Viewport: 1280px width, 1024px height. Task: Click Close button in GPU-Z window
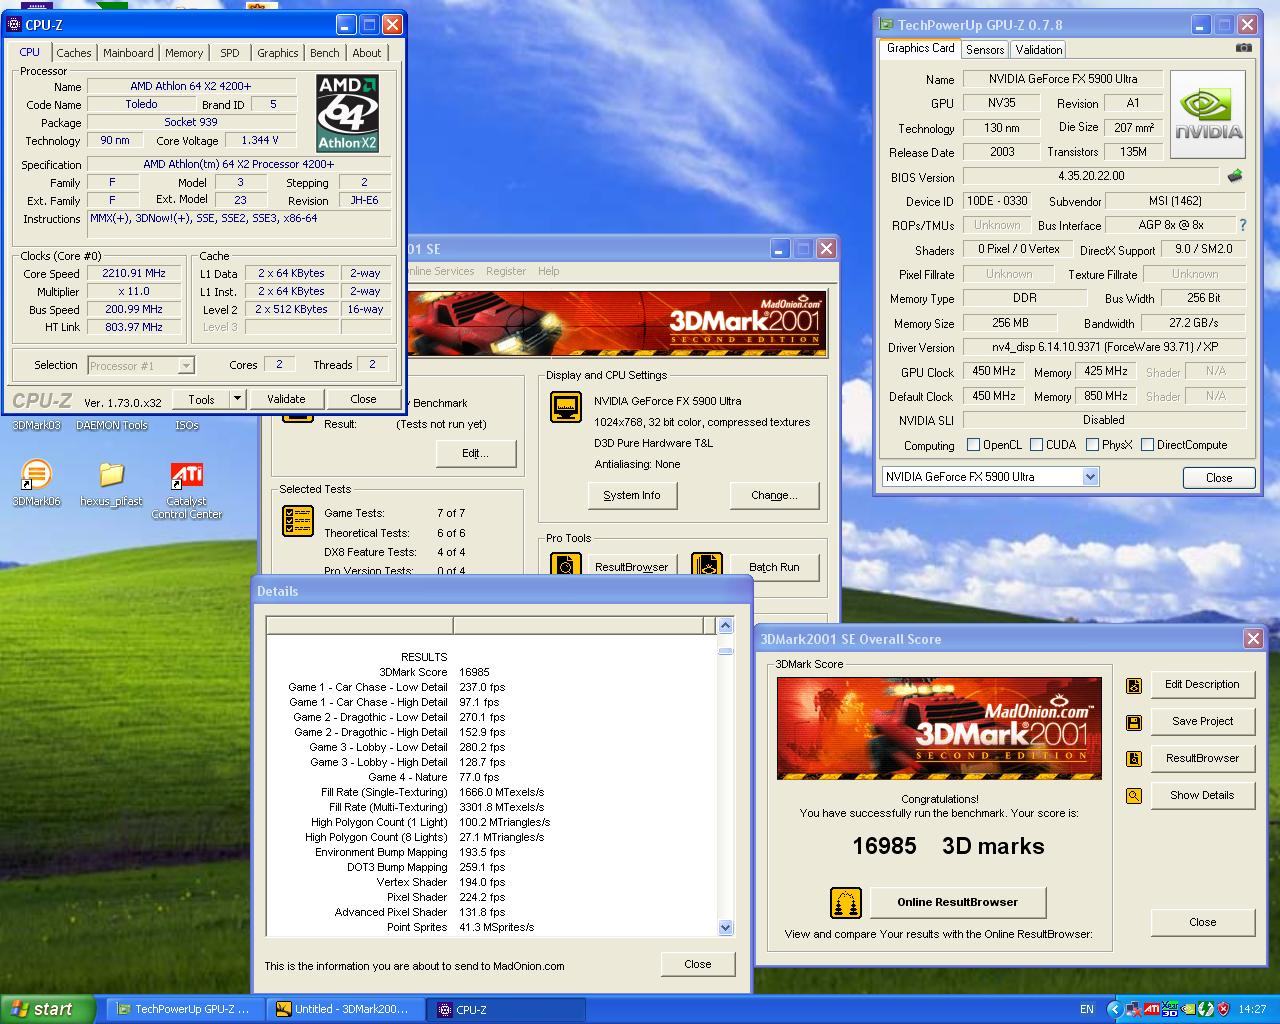click(1219, 477)
